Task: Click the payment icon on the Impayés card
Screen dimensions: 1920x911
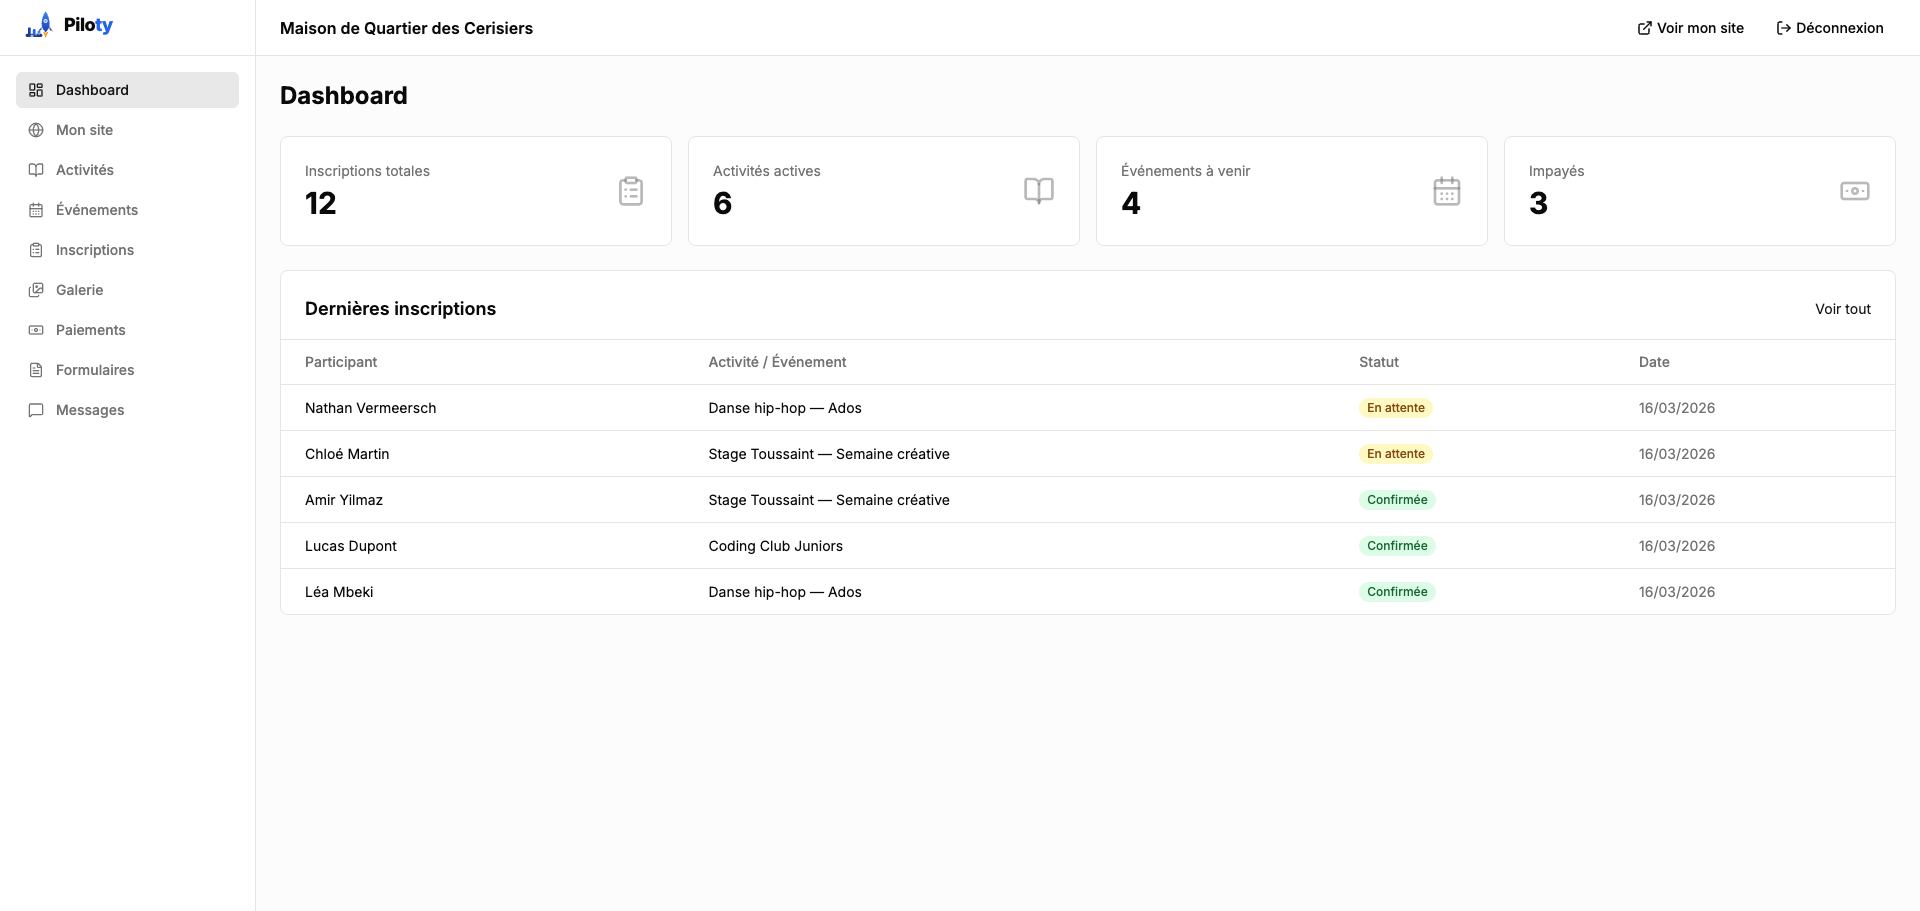Action: click(x=1855, y=191)
